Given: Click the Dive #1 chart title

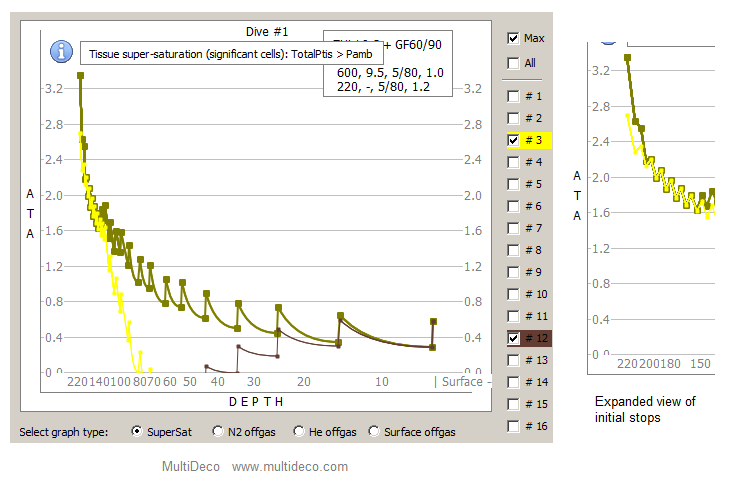Looking at the screenshot, I should 267,32.
